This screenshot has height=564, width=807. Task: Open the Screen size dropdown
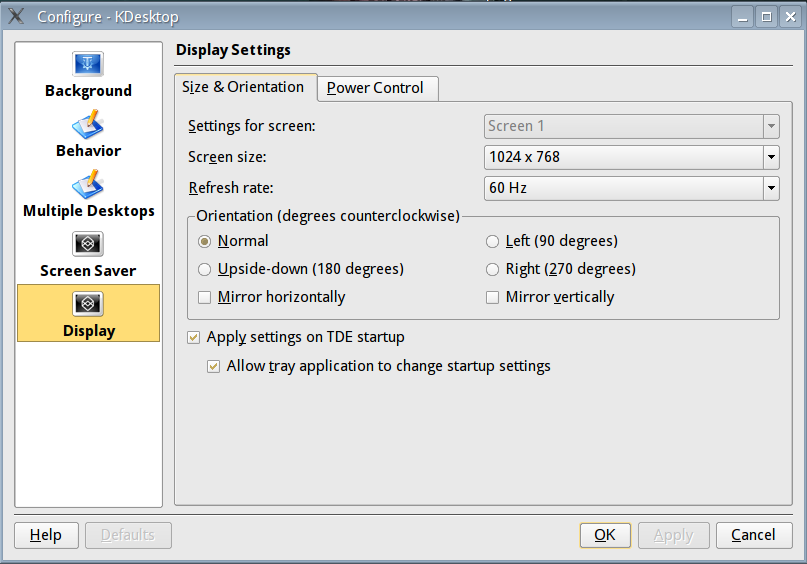pyautogui.click(x=631, y=157)
